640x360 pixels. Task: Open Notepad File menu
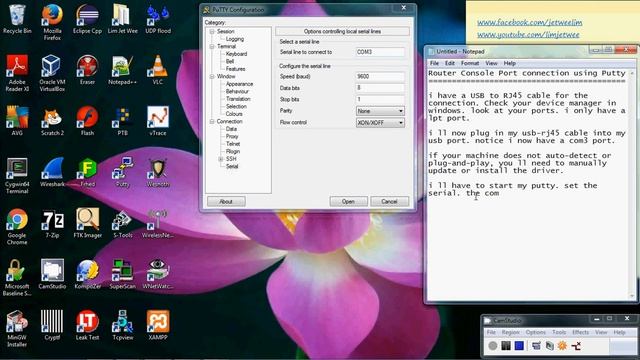coord(434,63)
